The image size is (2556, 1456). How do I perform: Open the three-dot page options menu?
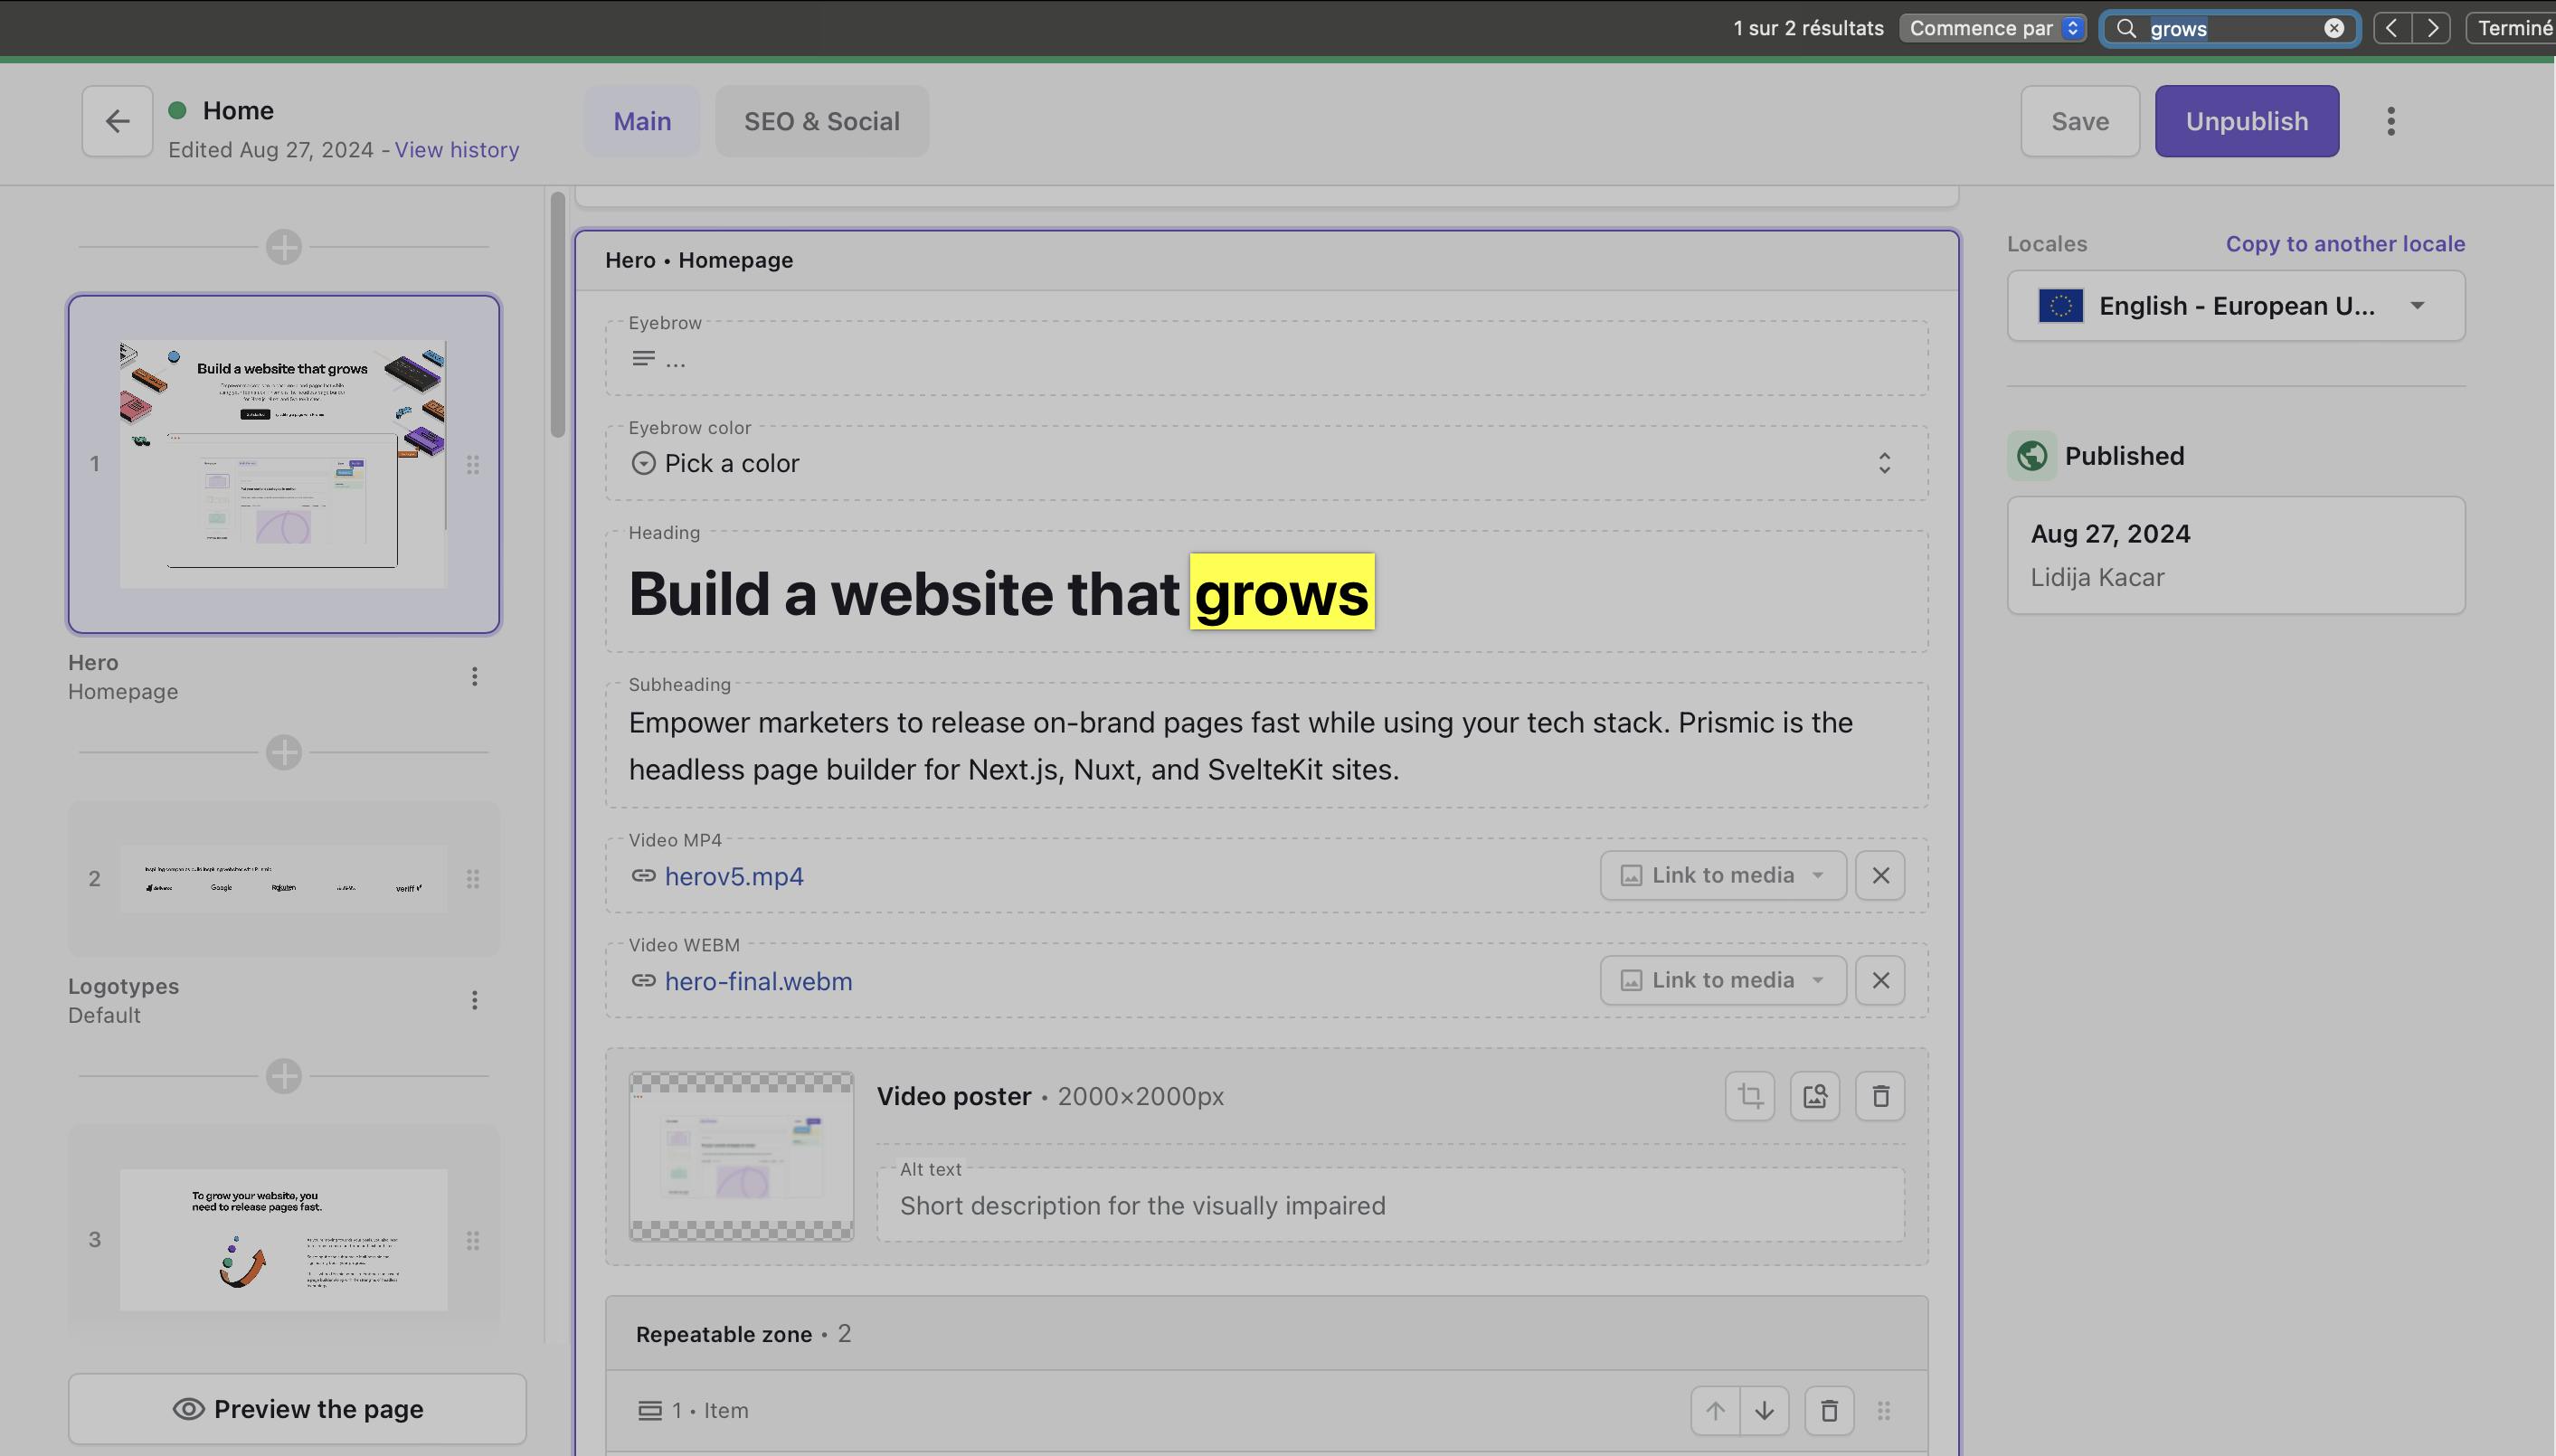(2390, 121)
